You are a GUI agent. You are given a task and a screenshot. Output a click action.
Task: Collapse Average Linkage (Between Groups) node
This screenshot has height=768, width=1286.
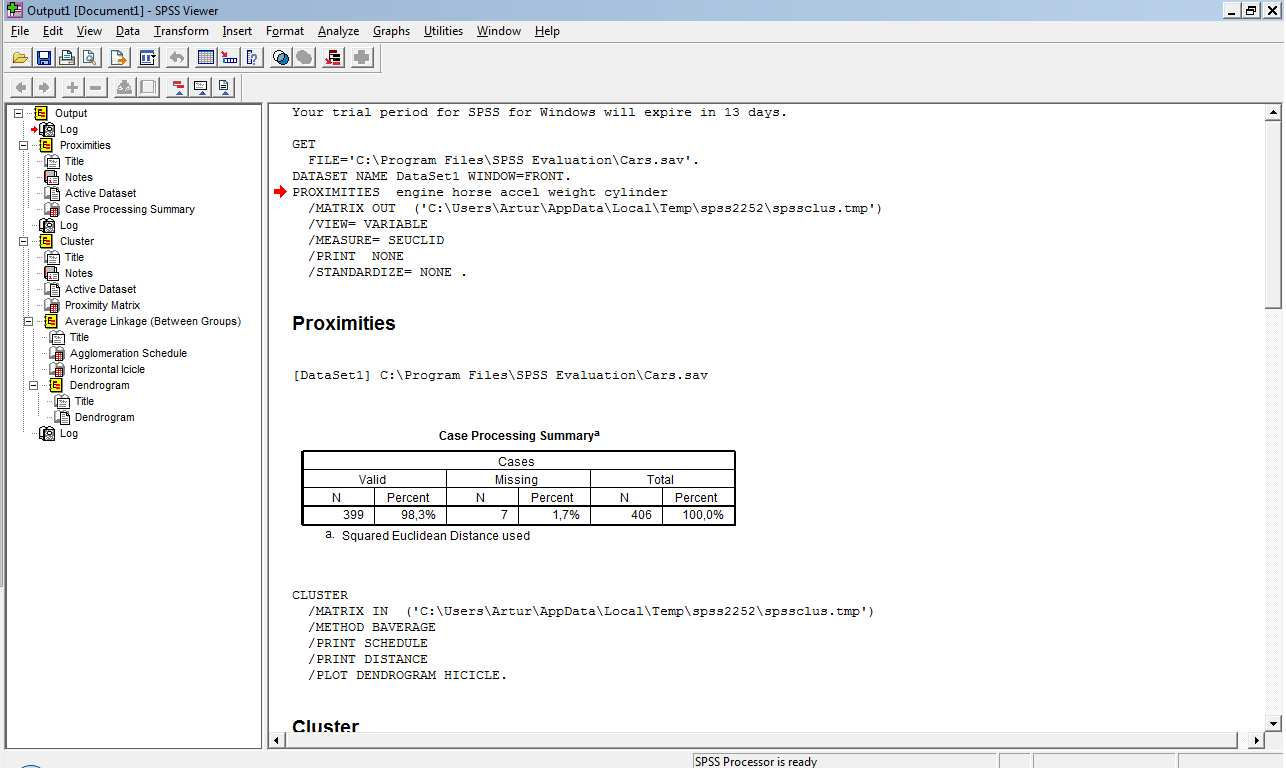(x=28, y=321)
